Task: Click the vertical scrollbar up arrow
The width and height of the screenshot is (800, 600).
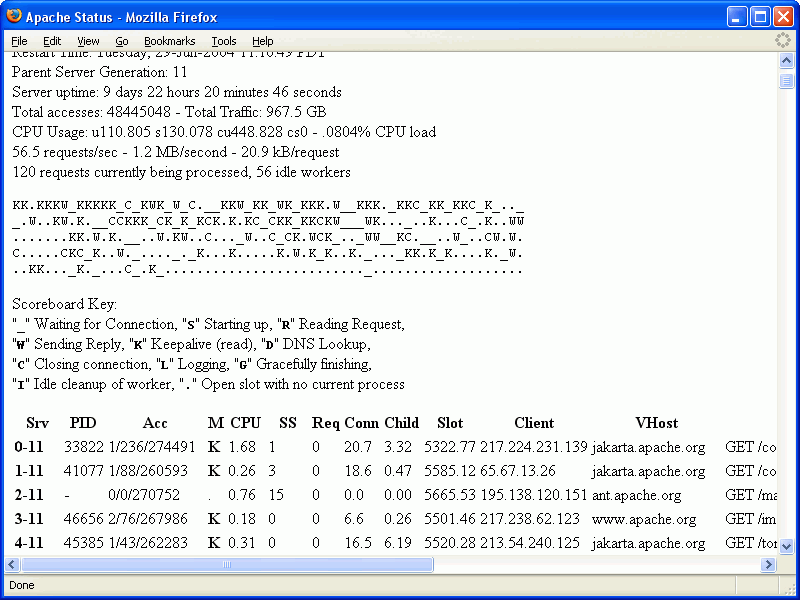Action: pyautogui.click(x=786, y=60)
